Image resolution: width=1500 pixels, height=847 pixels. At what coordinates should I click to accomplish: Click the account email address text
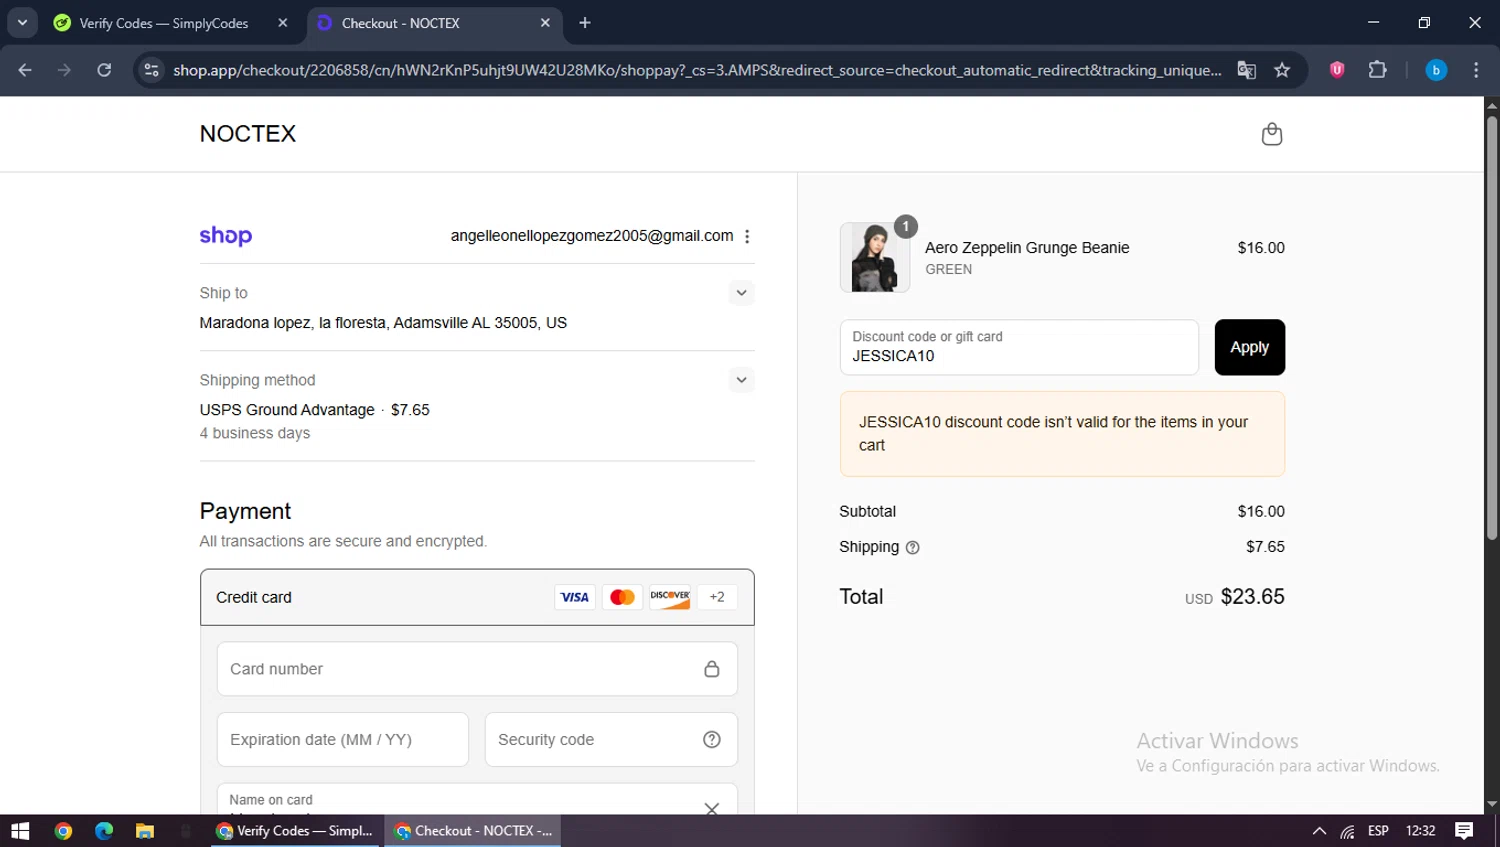[x=592, y=236]
